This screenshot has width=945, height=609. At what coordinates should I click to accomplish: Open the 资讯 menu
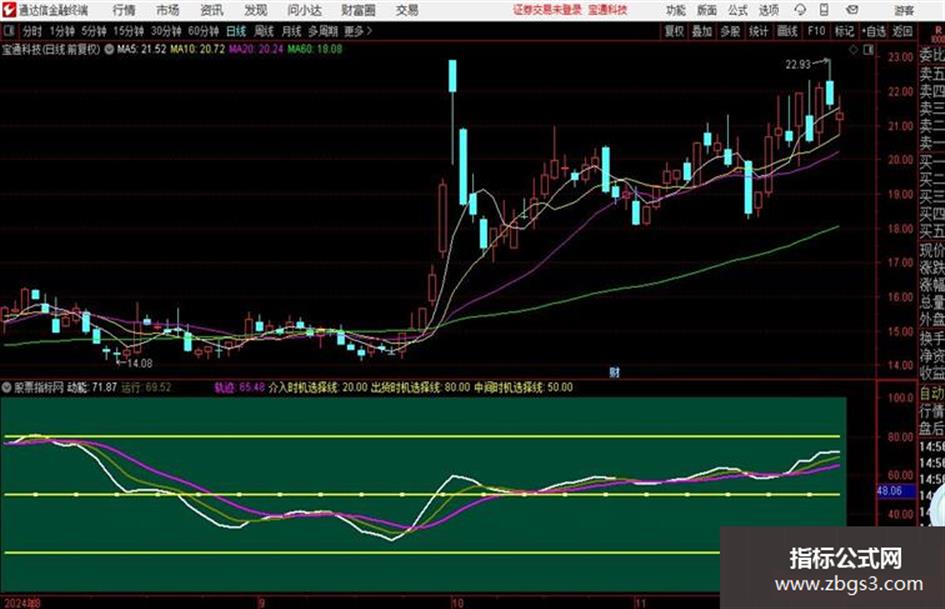[212, 10]
